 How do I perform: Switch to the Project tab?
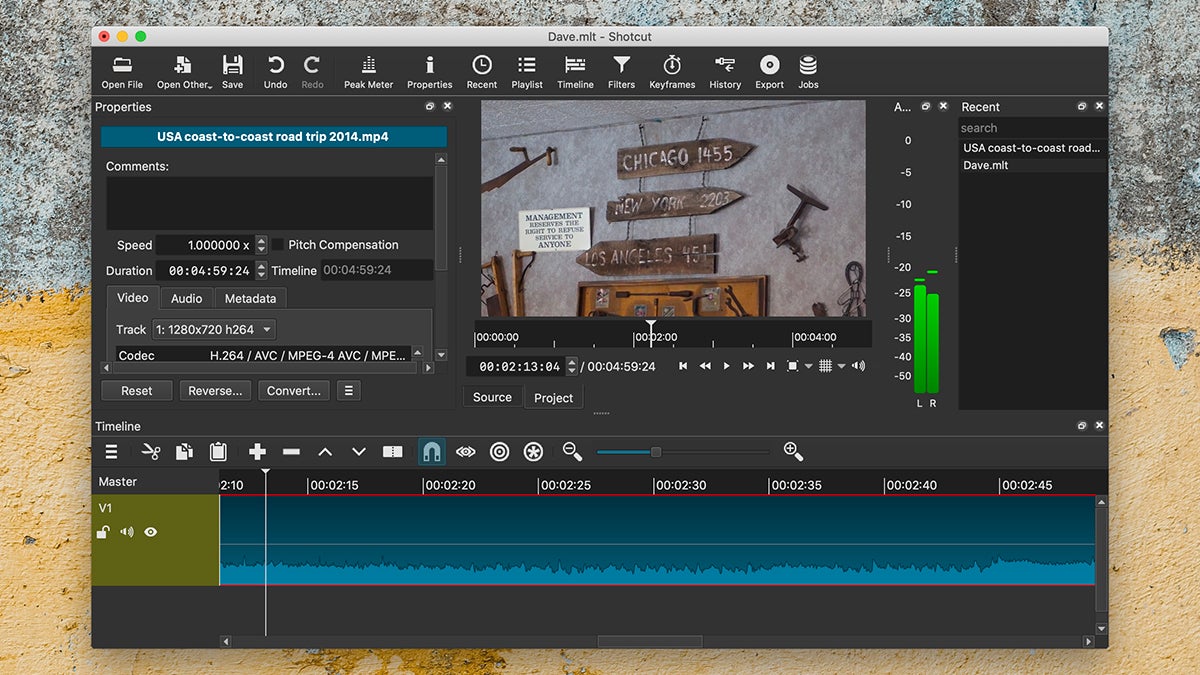[553, 397]
